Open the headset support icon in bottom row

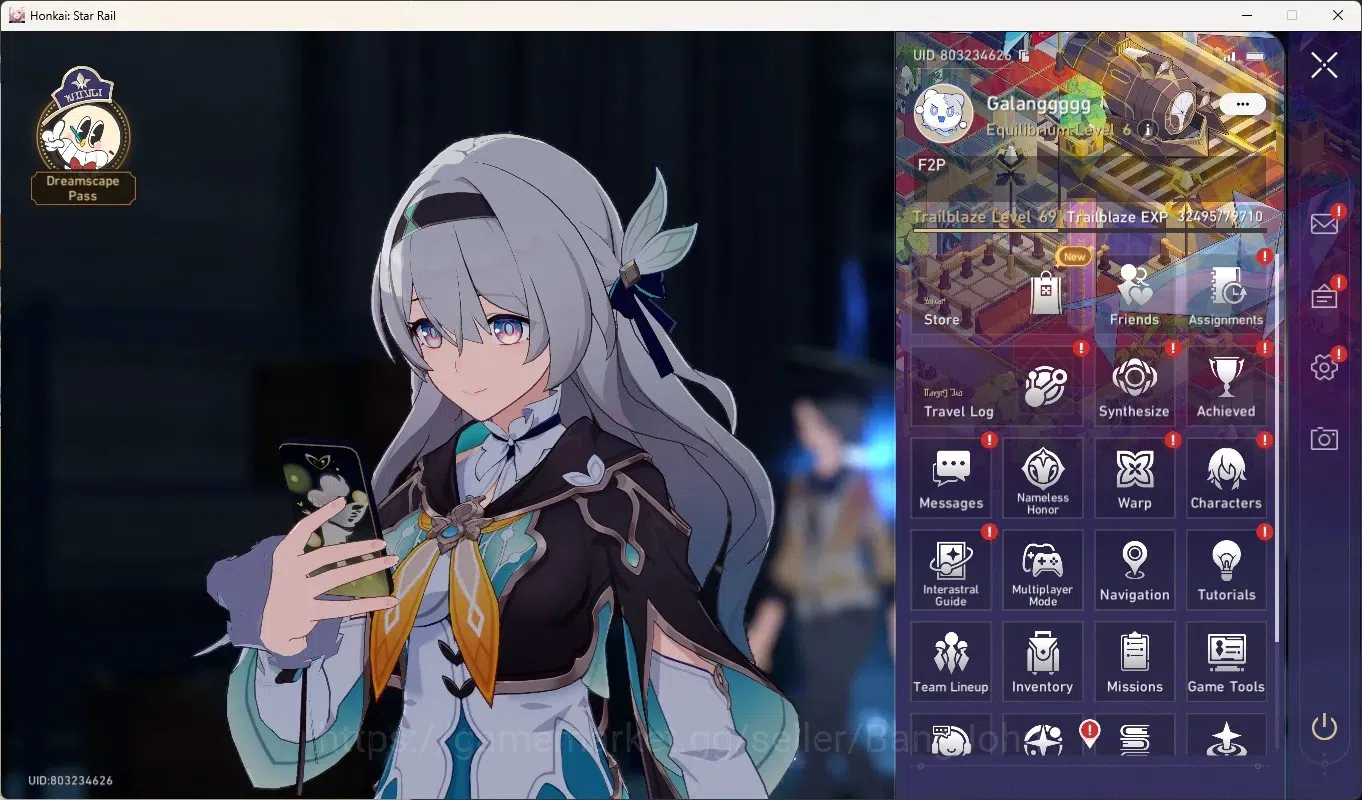point(951,738)
